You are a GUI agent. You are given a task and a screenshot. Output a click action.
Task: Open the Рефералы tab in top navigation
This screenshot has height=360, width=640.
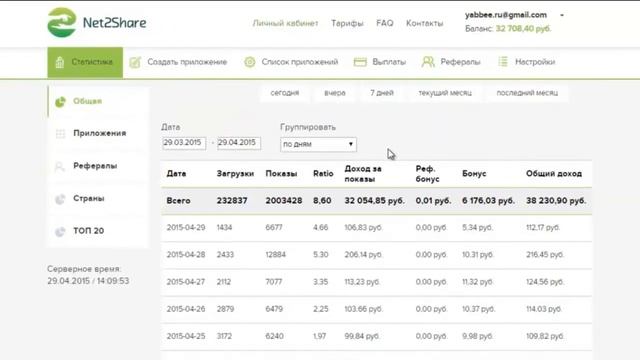451,62
